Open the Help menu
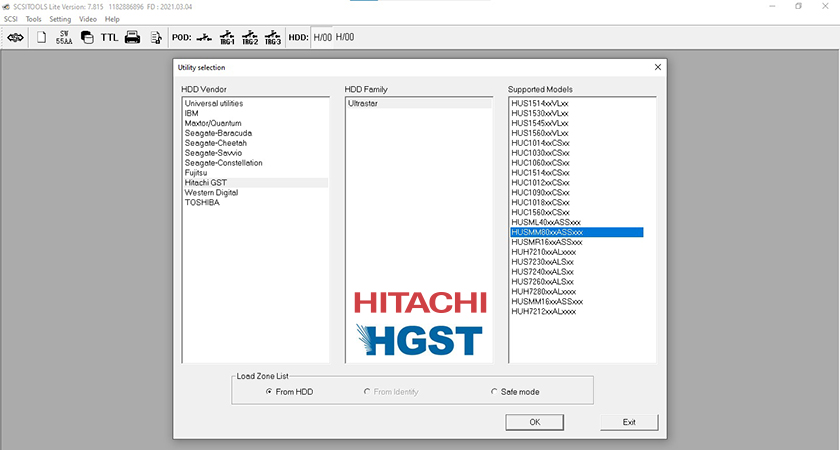Viewport: 840px width, 450px height. (x=112, y=19)
